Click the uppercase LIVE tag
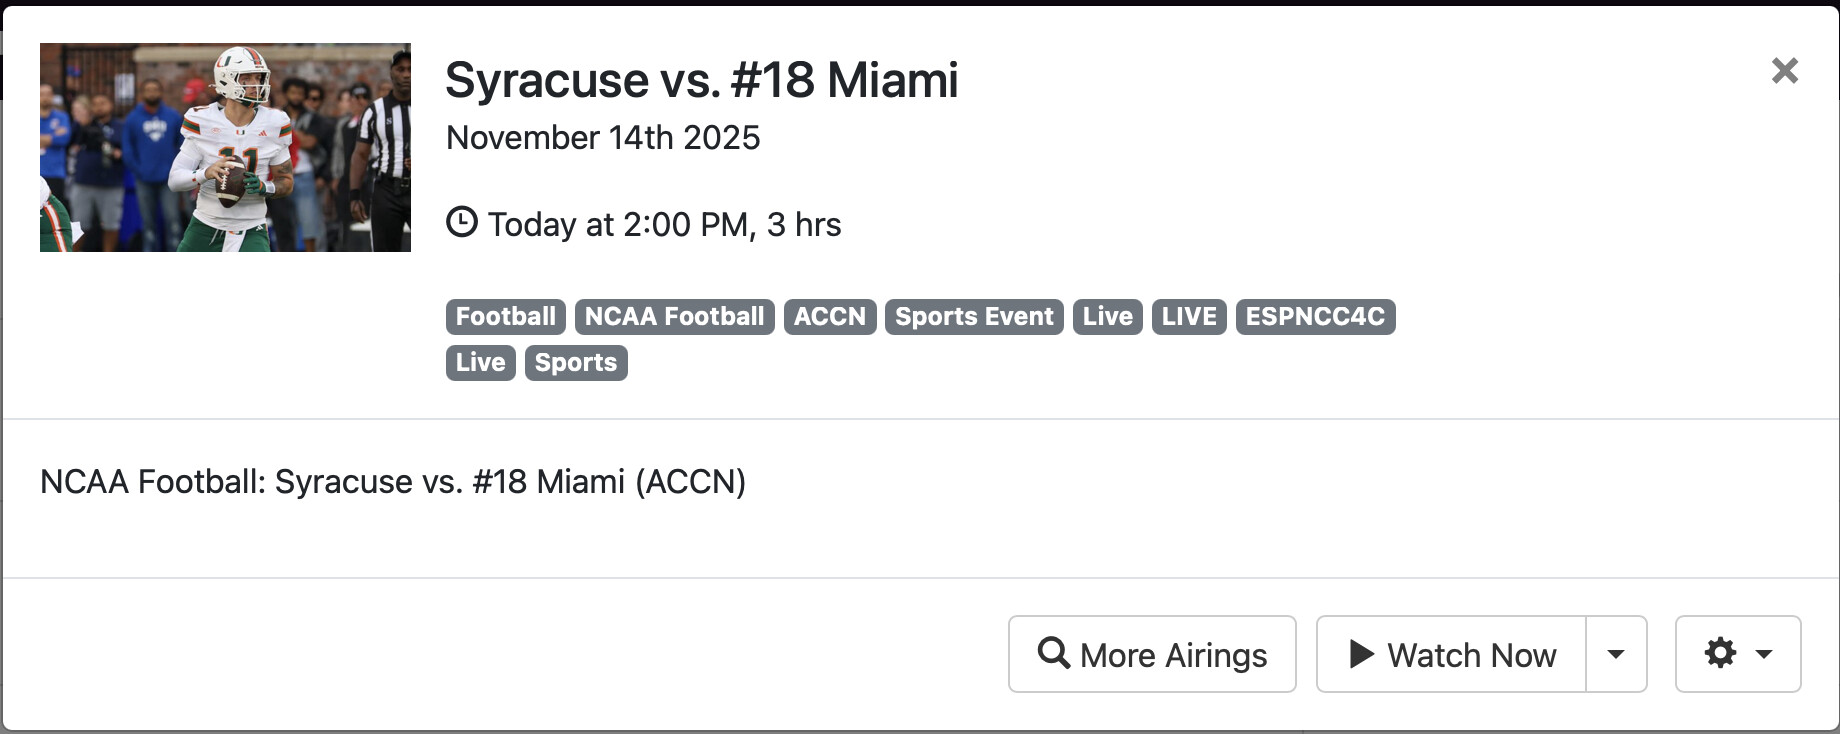Screen dimensions: 1840x734 1188,317
